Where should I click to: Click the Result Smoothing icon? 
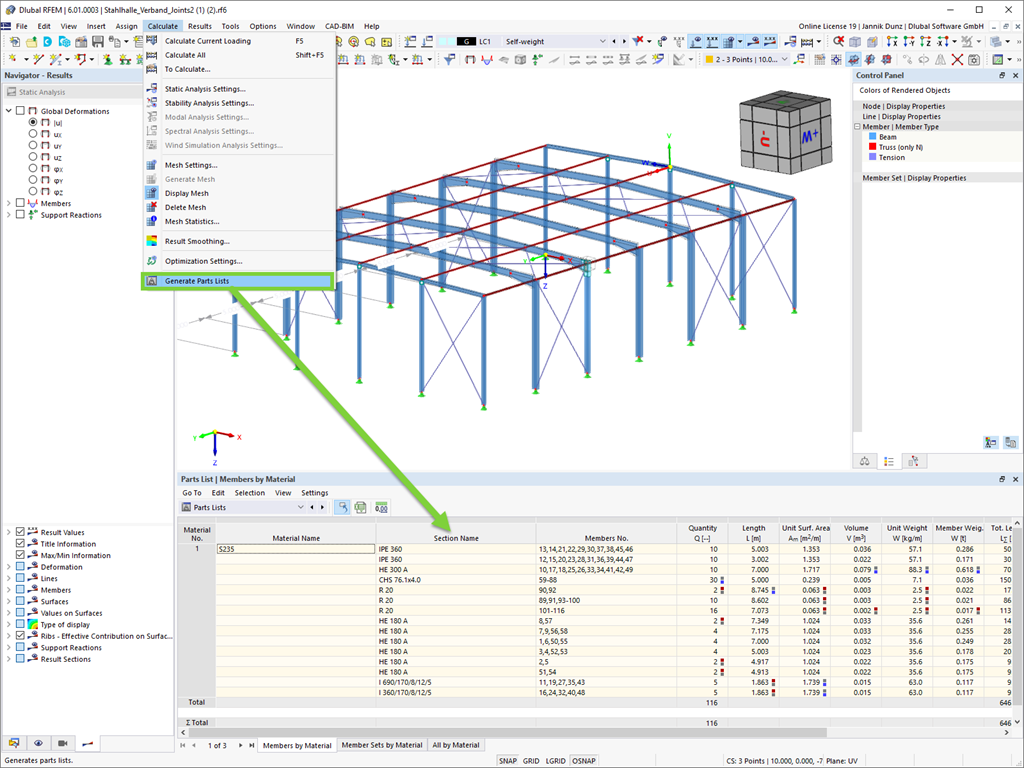pyautogui.click(x=152, y=241)
